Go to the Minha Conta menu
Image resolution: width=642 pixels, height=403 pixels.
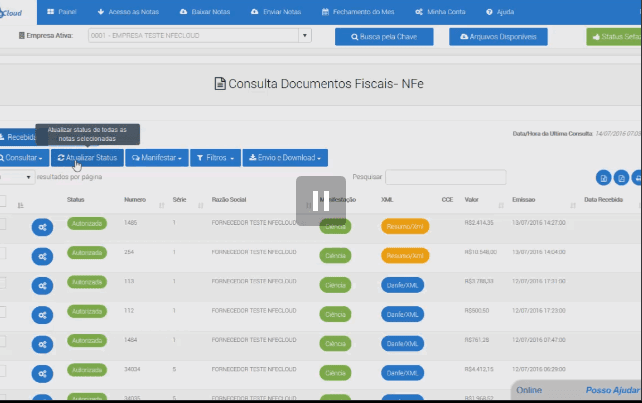pos(438,11)
